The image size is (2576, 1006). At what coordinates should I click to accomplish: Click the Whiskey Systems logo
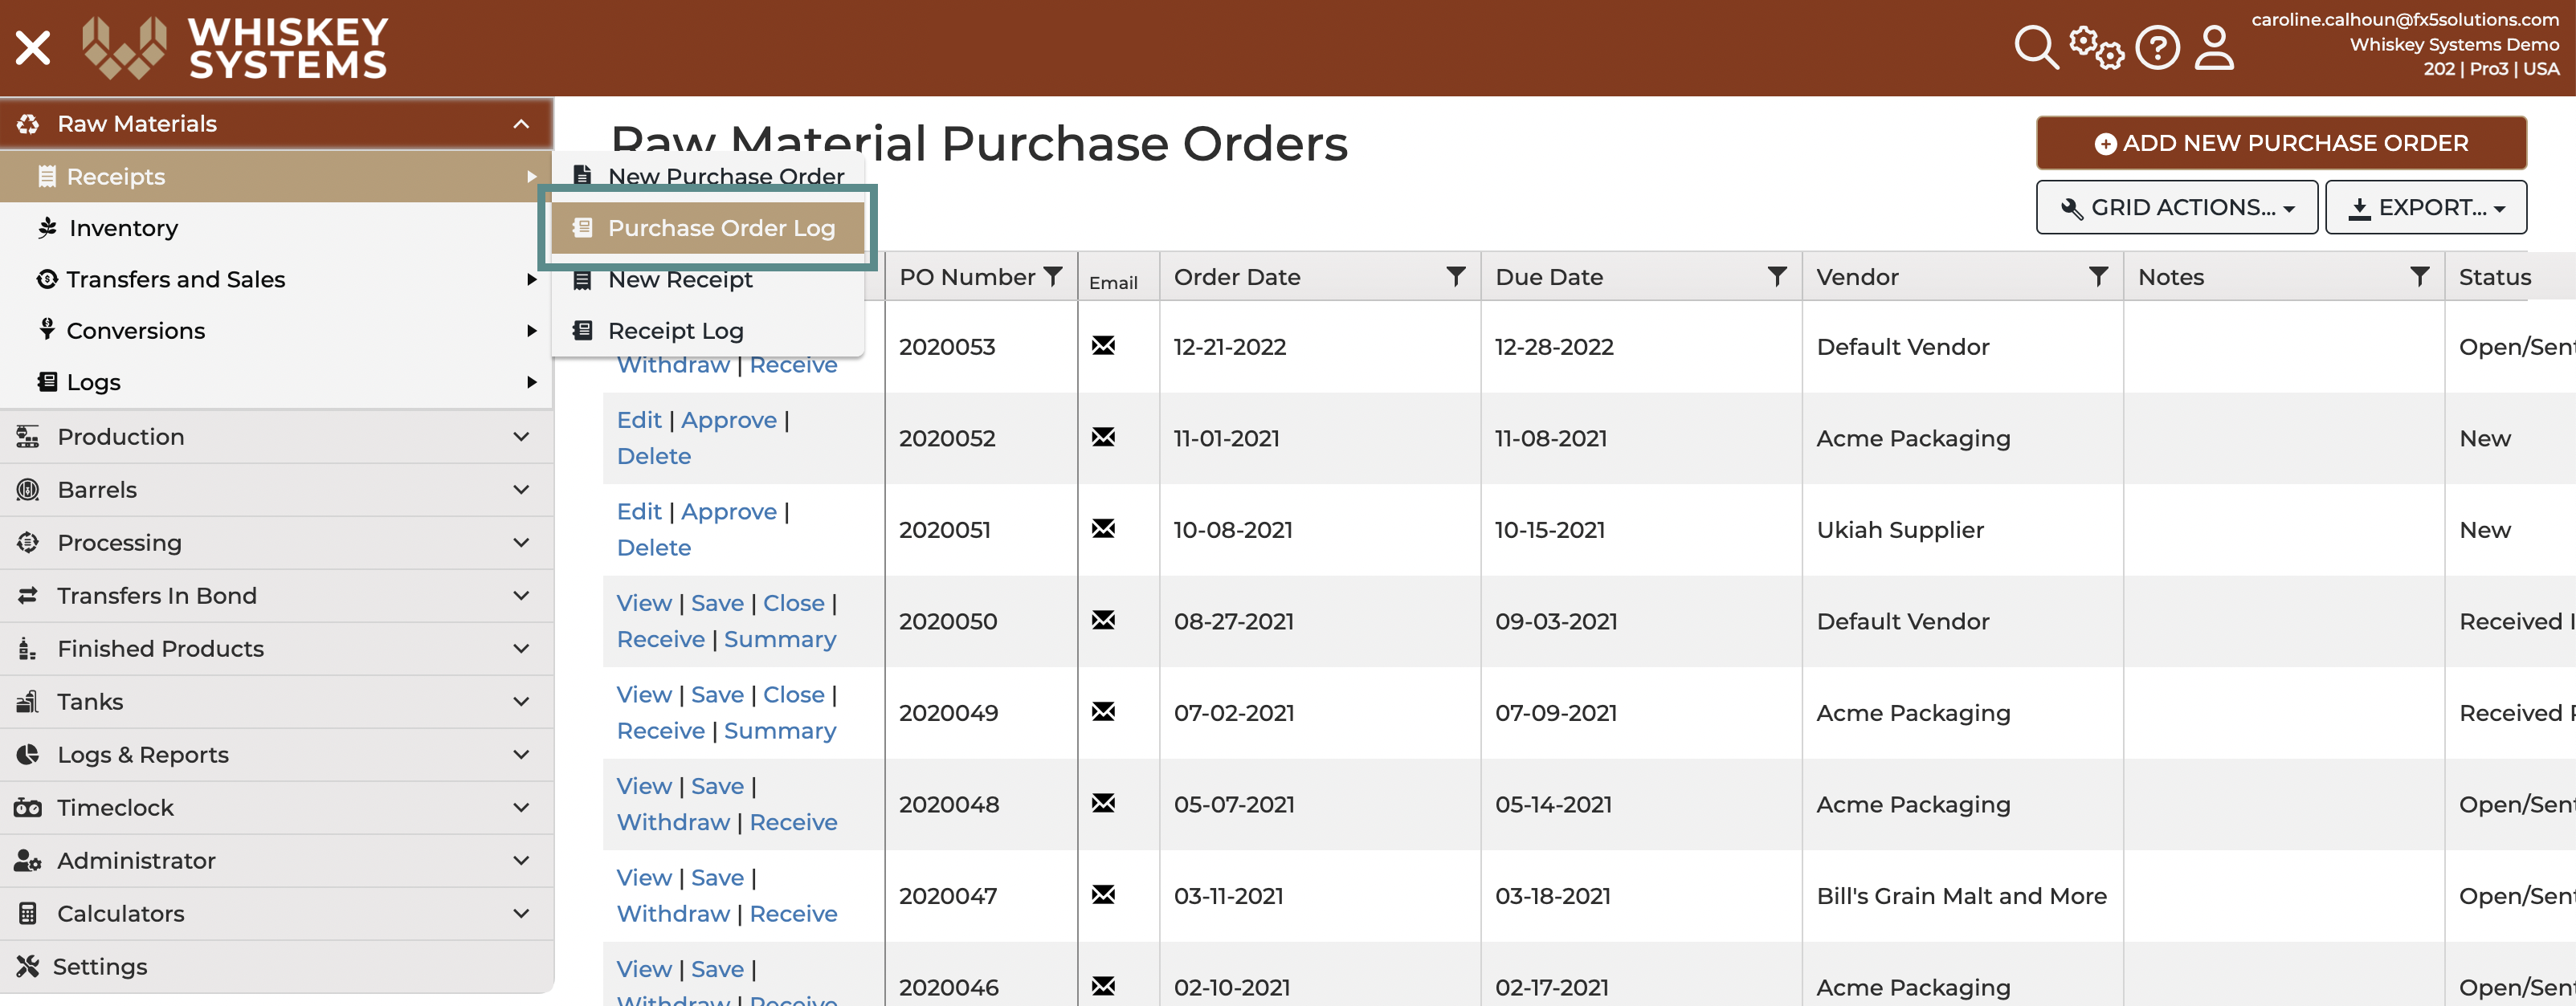(x=235, y=48)
